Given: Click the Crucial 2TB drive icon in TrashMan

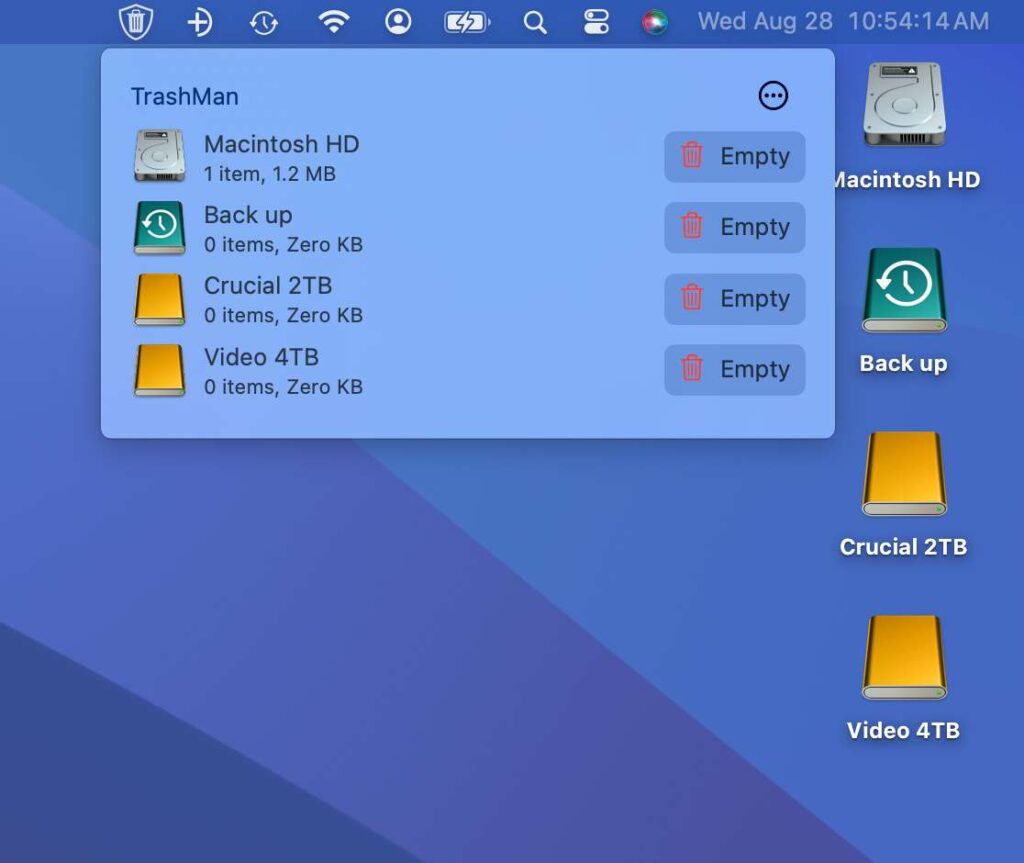Looking at the screenshot, I should tap(160, 297).
